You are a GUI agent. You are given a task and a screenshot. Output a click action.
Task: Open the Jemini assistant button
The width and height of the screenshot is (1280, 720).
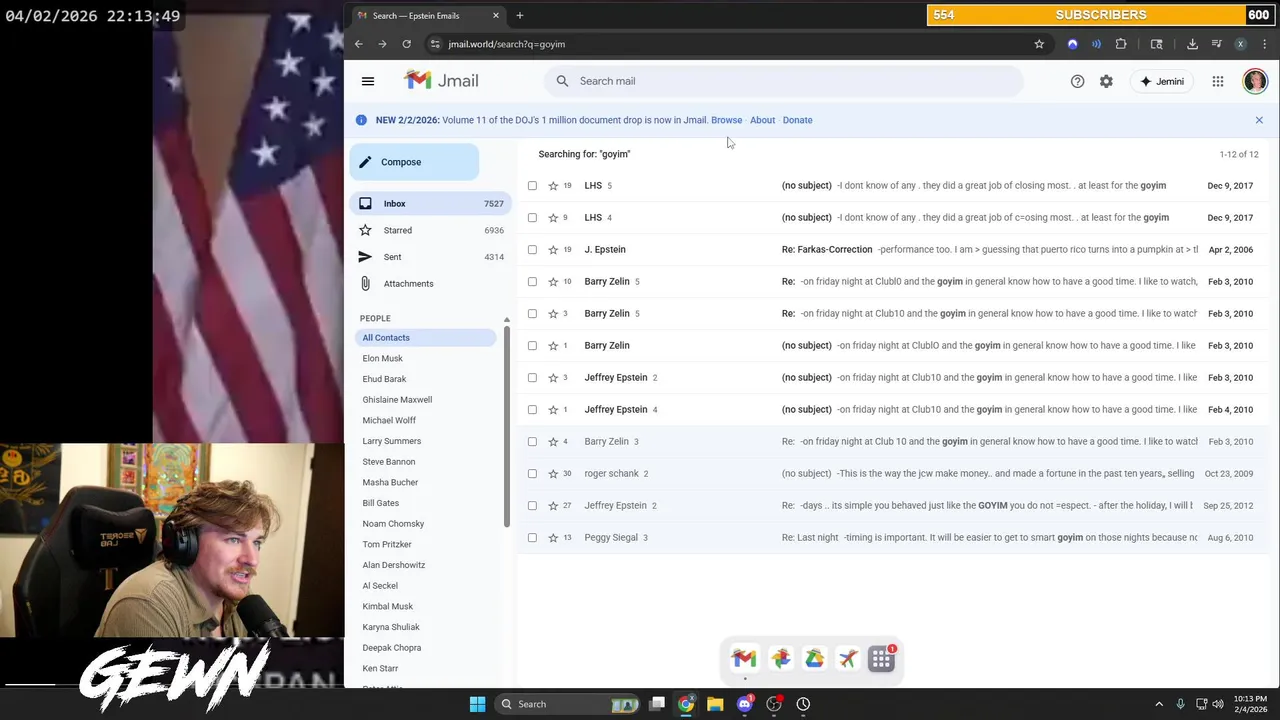1161,81
